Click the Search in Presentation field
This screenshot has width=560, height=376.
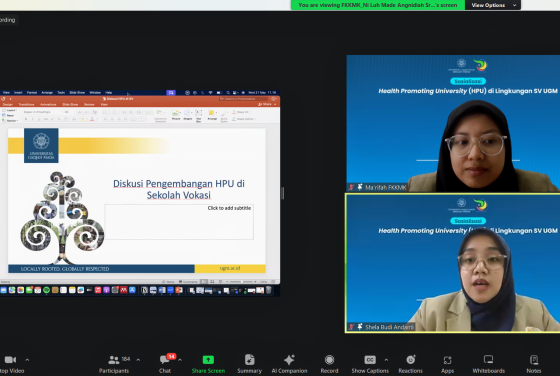click(x=244, y=99)
